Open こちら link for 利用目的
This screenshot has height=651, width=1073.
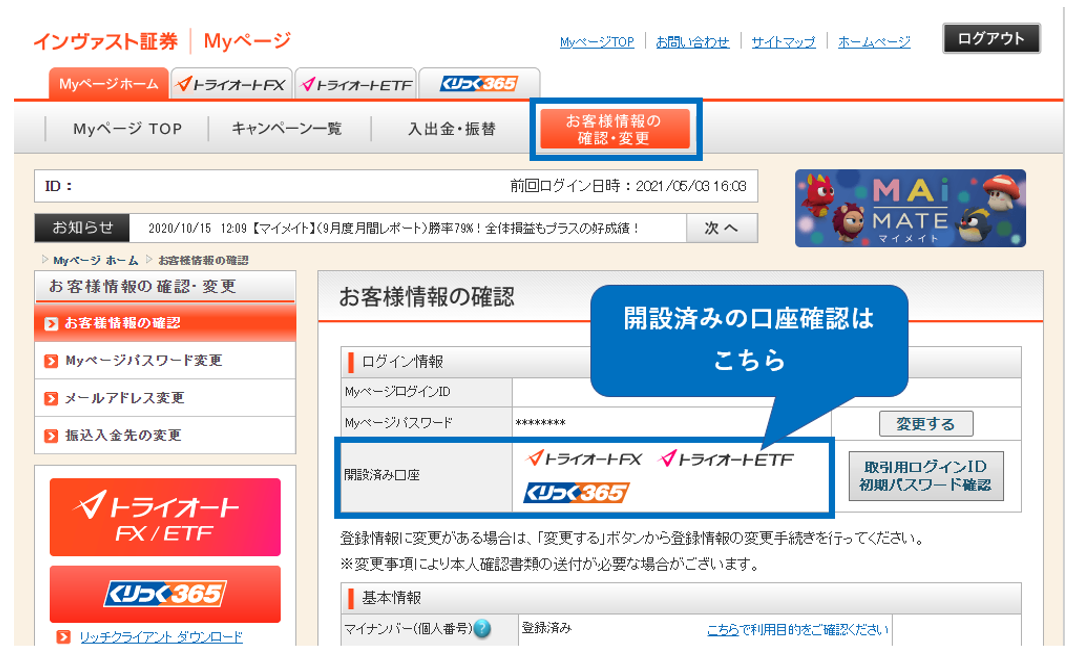coord(723,629)
